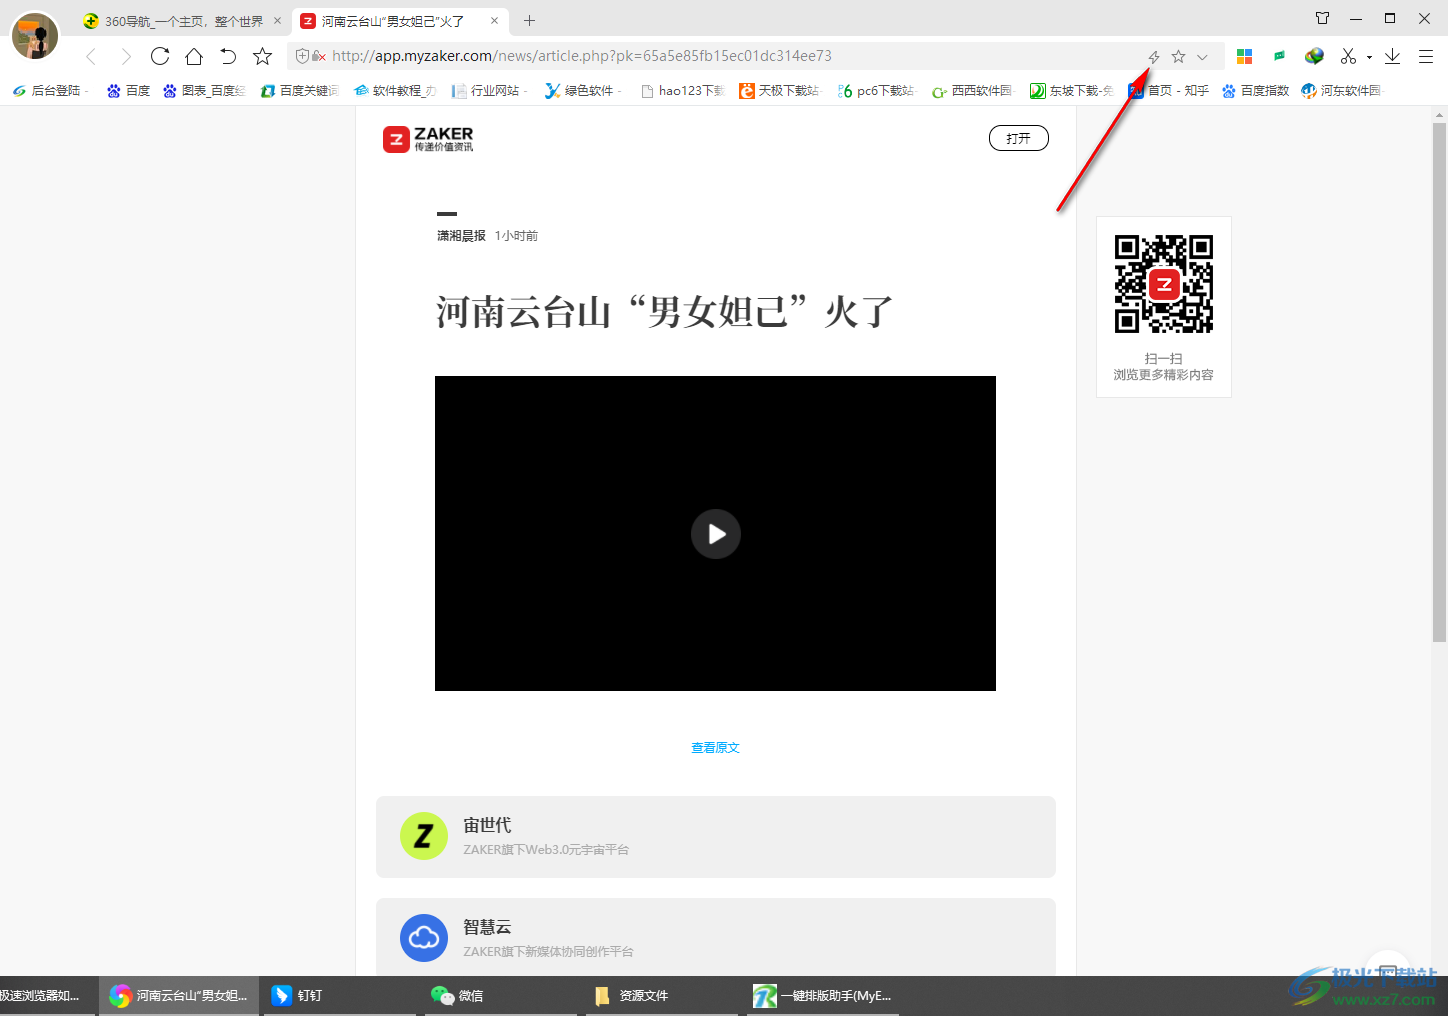Open the 宙世代 card

tap(715, 837)
